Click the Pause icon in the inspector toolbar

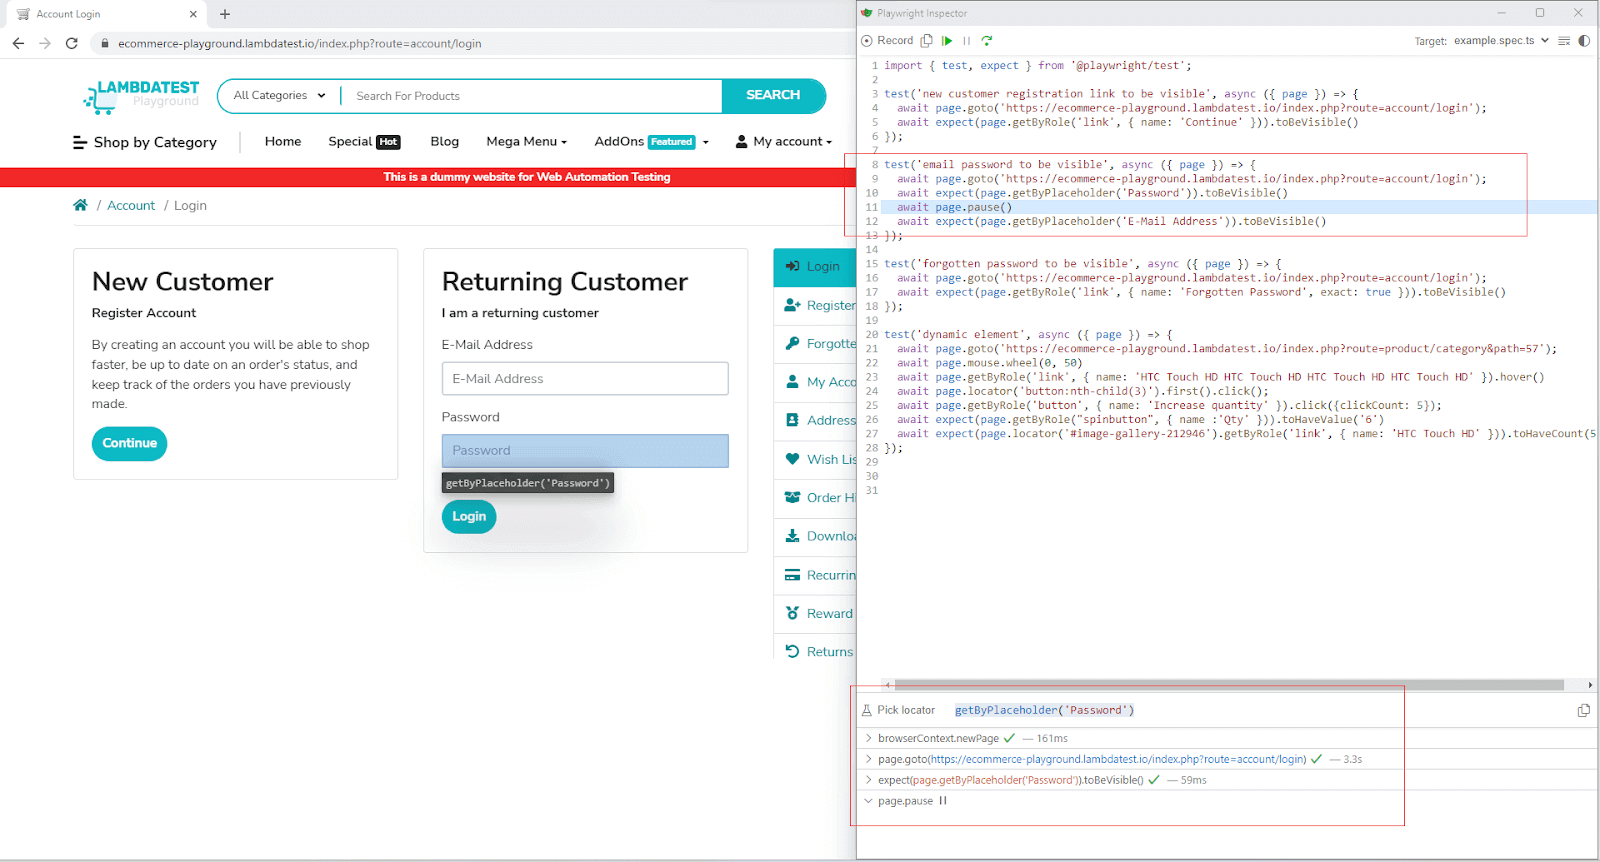pos(966,41)
